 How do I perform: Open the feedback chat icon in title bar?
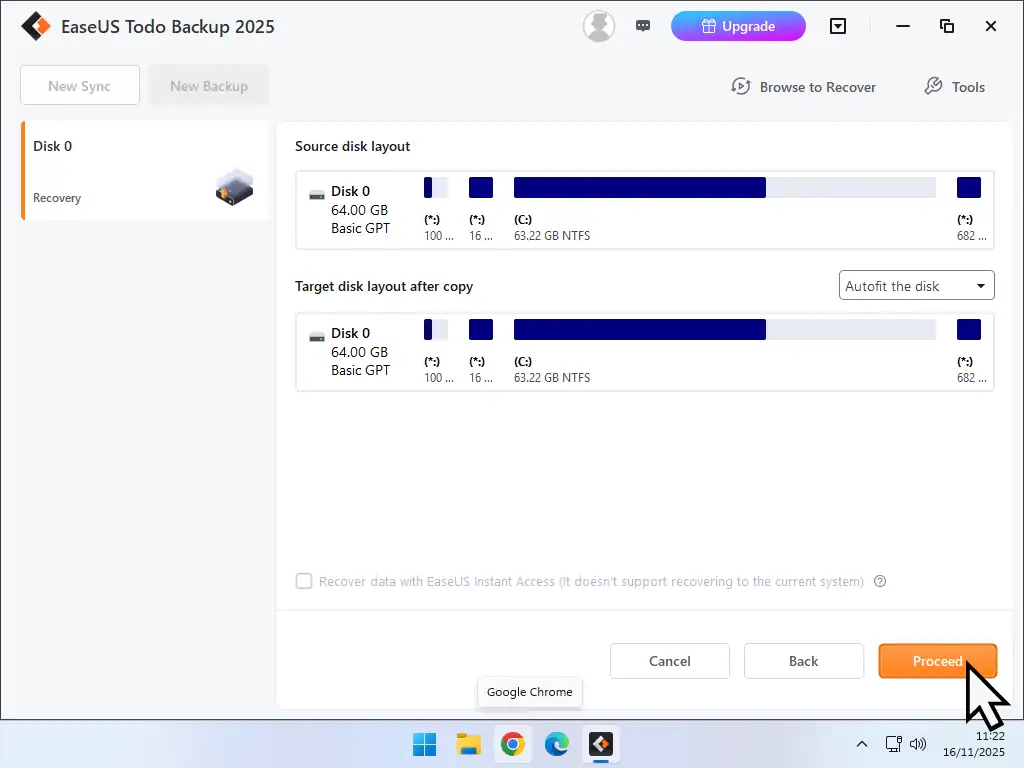643,25
